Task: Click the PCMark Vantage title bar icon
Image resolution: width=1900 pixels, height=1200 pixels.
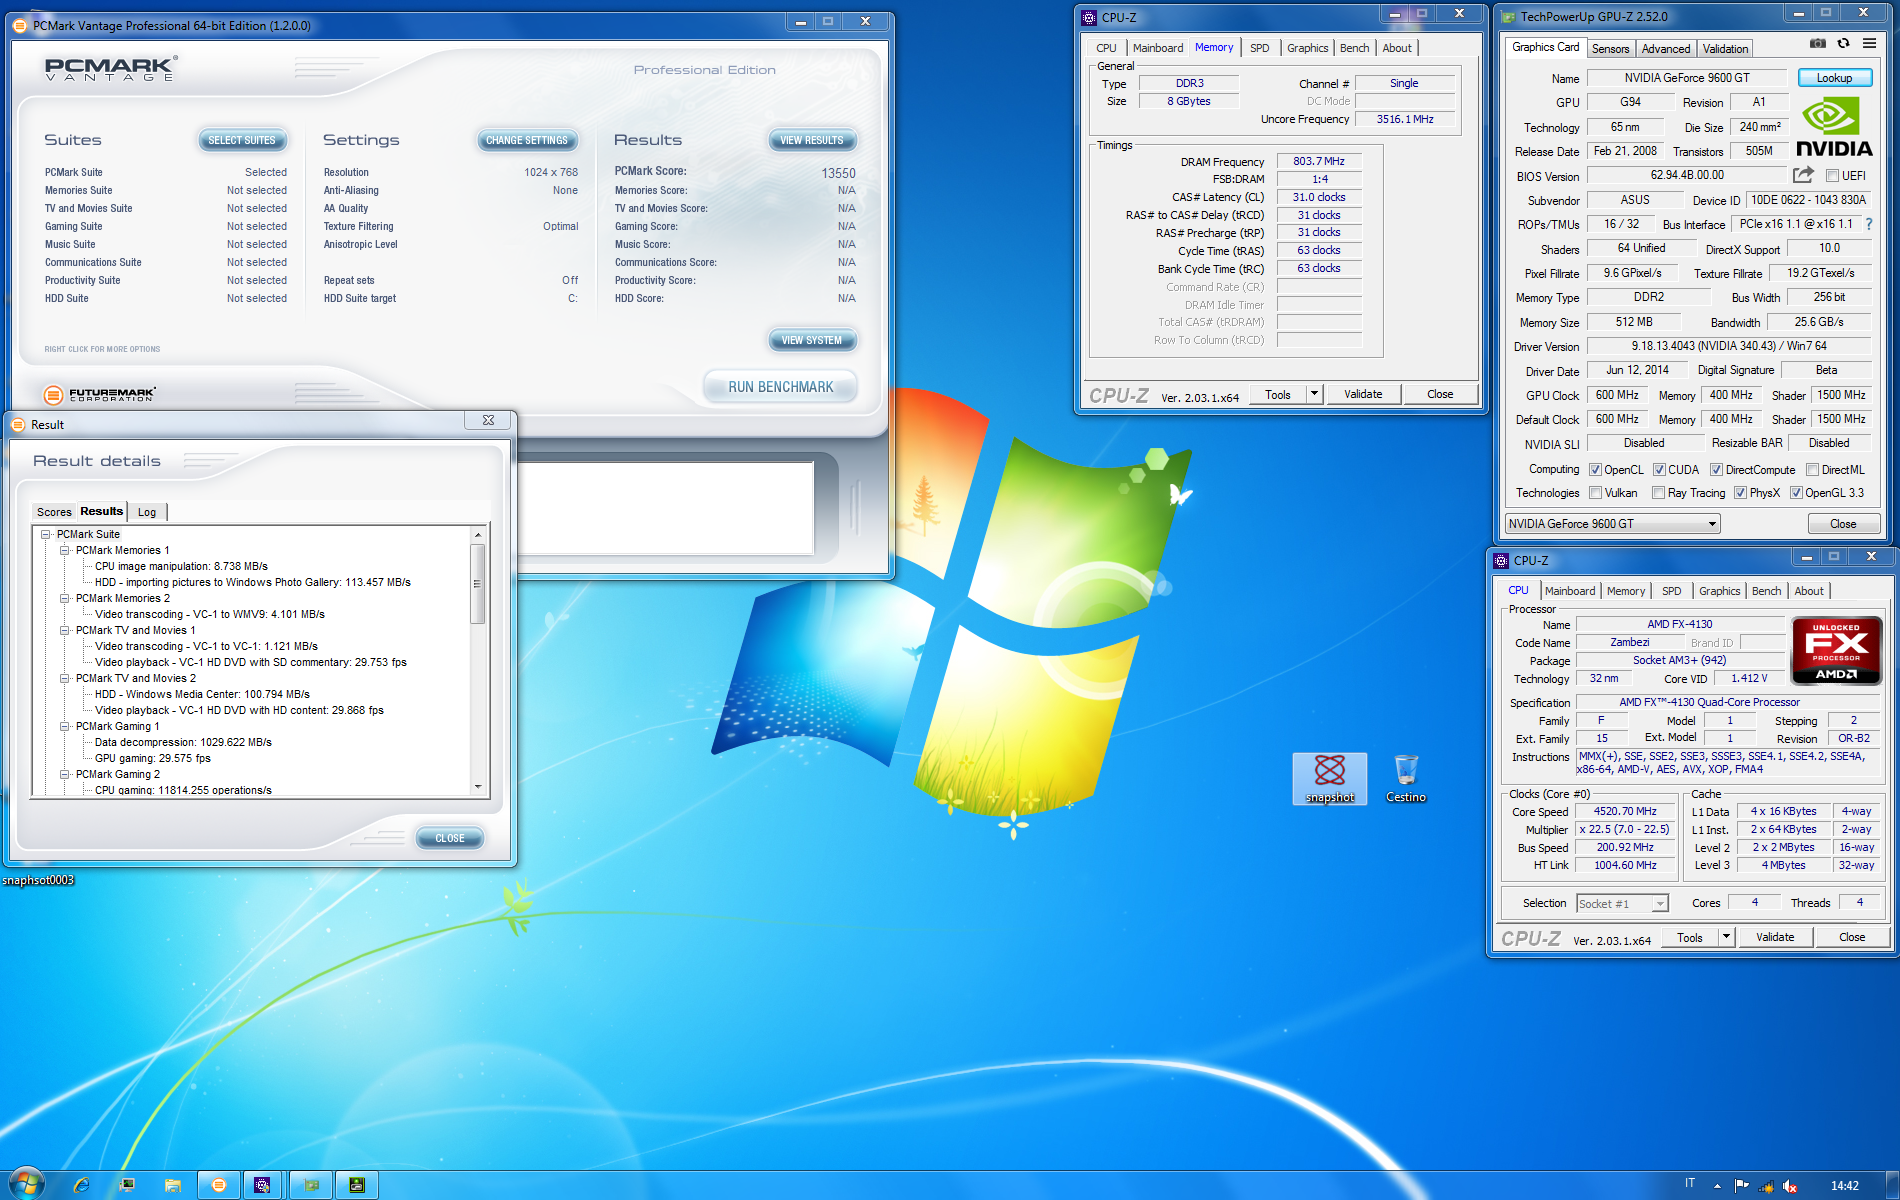Action: click(x=20, y=26)
